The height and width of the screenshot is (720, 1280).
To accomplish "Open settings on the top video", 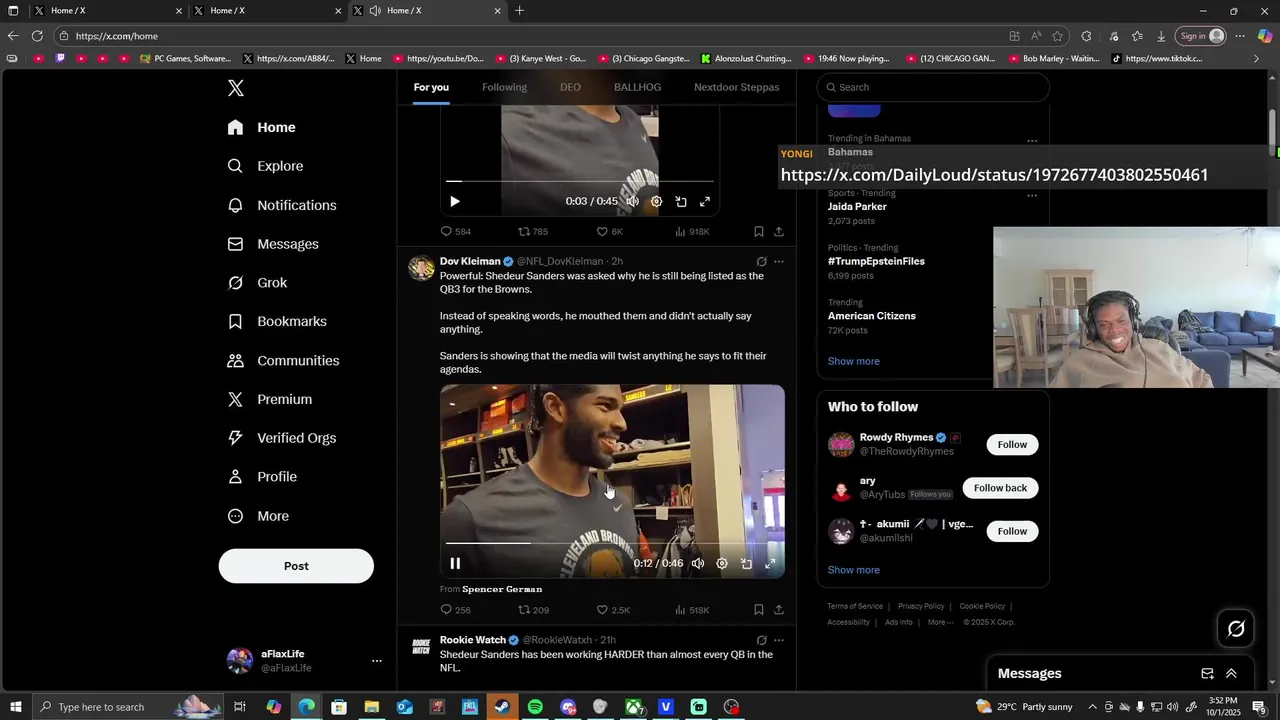I will tap(656, 201).
